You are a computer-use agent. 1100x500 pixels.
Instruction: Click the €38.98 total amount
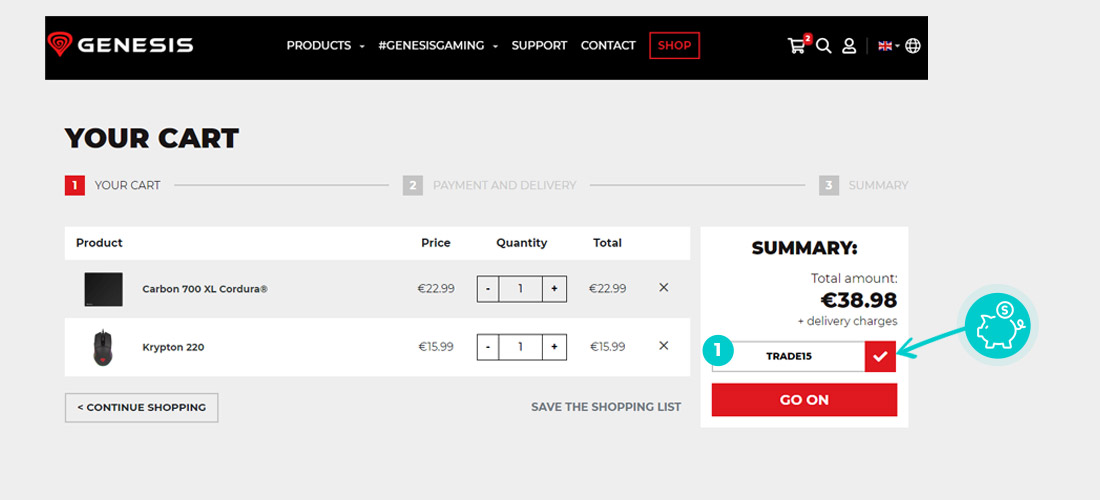[859, 300]
